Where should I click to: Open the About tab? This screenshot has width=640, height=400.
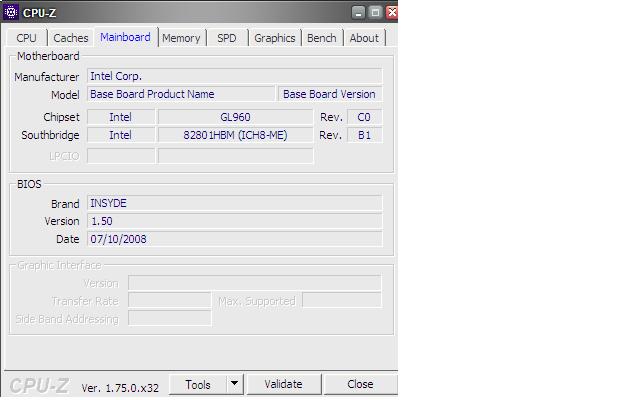tap(364, 38)
